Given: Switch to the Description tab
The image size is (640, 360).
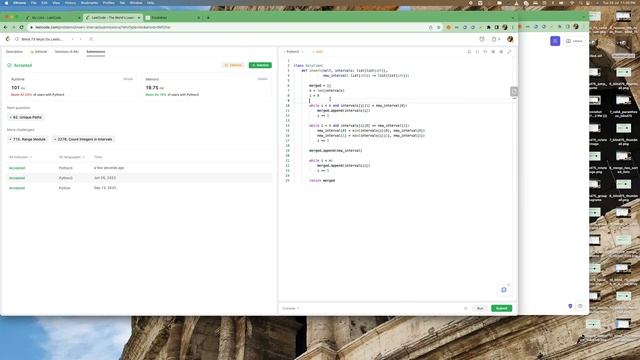Looking at the screenshot, I should (x=14, y=52).
